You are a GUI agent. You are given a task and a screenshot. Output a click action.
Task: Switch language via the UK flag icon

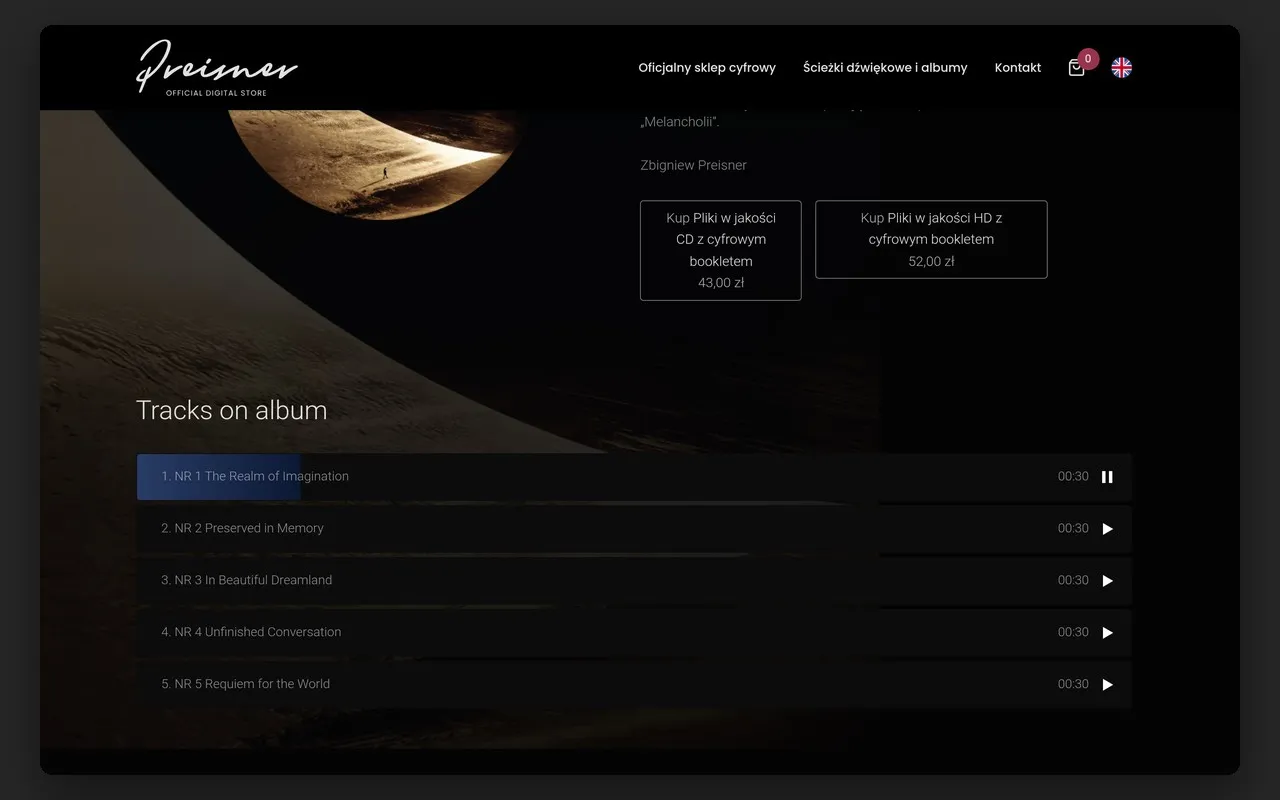(x=1122, y=67)
